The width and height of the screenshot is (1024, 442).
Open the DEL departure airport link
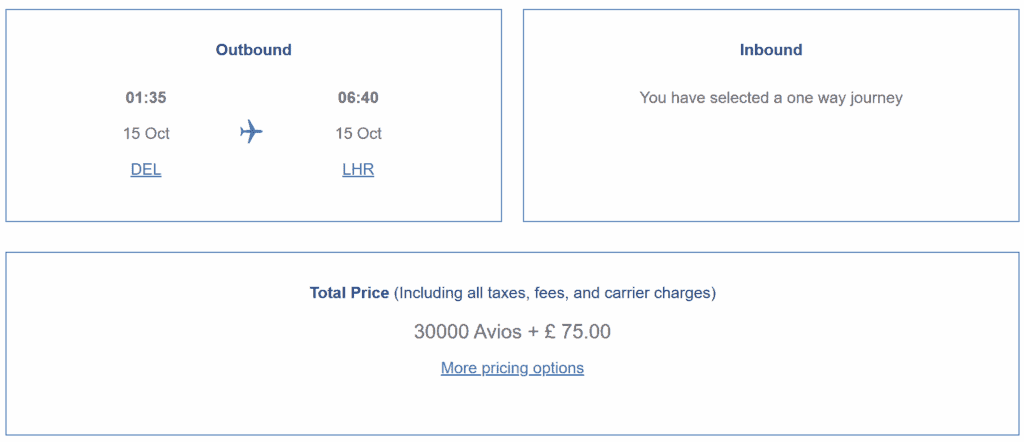tap(146, 170)
